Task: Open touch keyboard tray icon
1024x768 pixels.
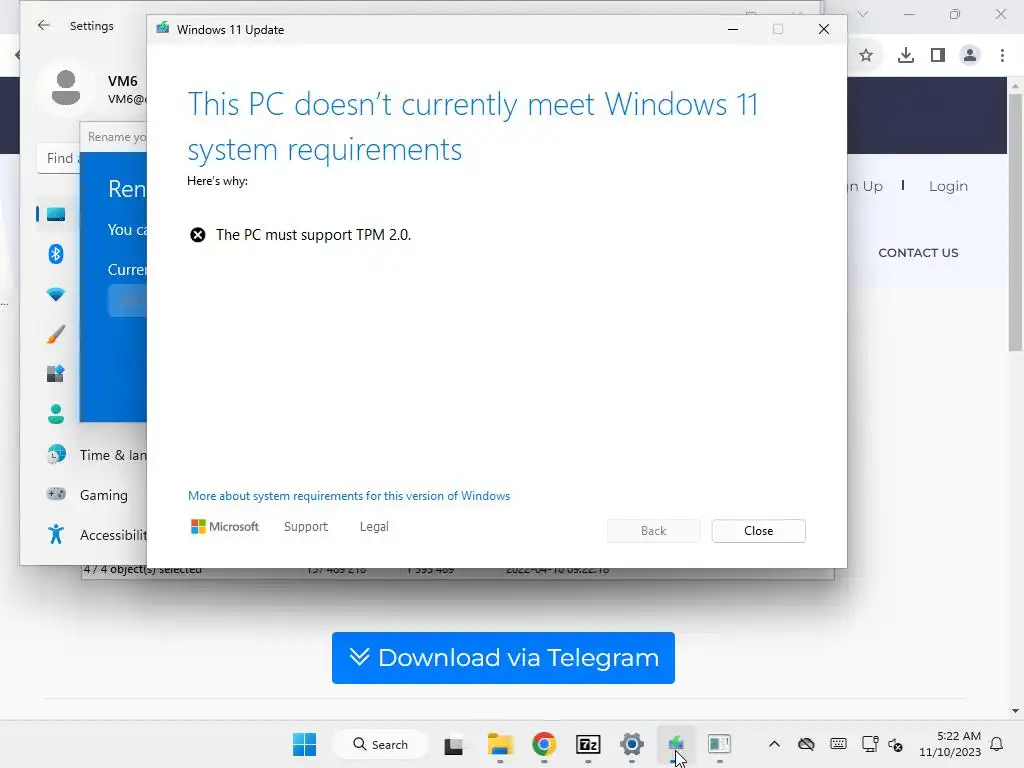Action: tap(838, 744)
